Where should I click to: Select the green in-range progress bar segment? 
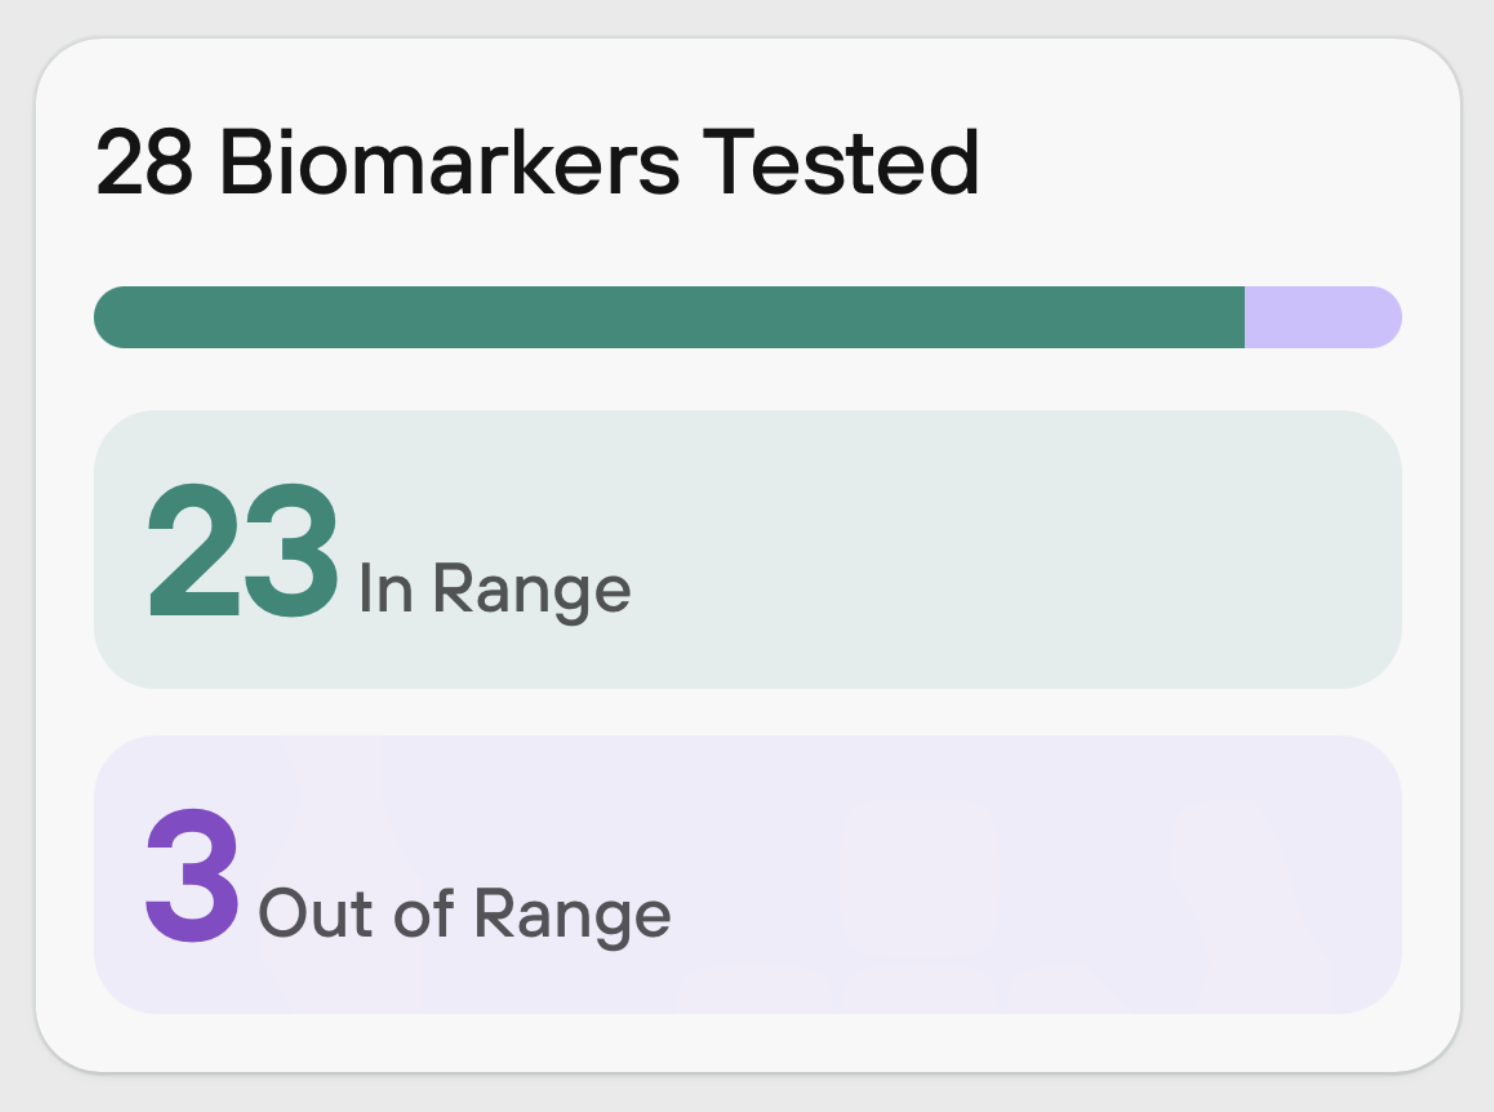point(669,317)
